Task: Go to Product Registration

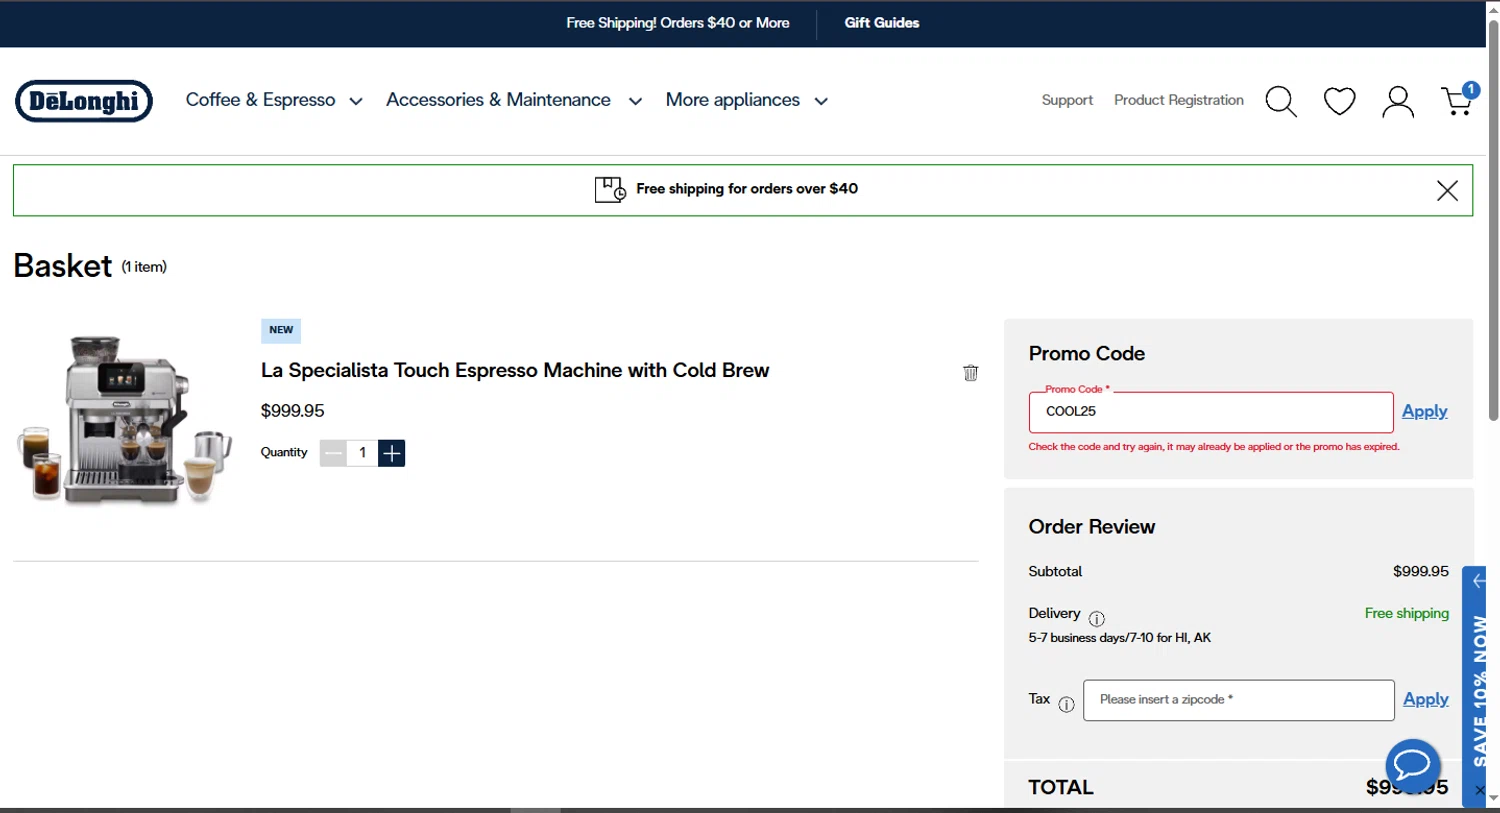Action: (1178, 100)
